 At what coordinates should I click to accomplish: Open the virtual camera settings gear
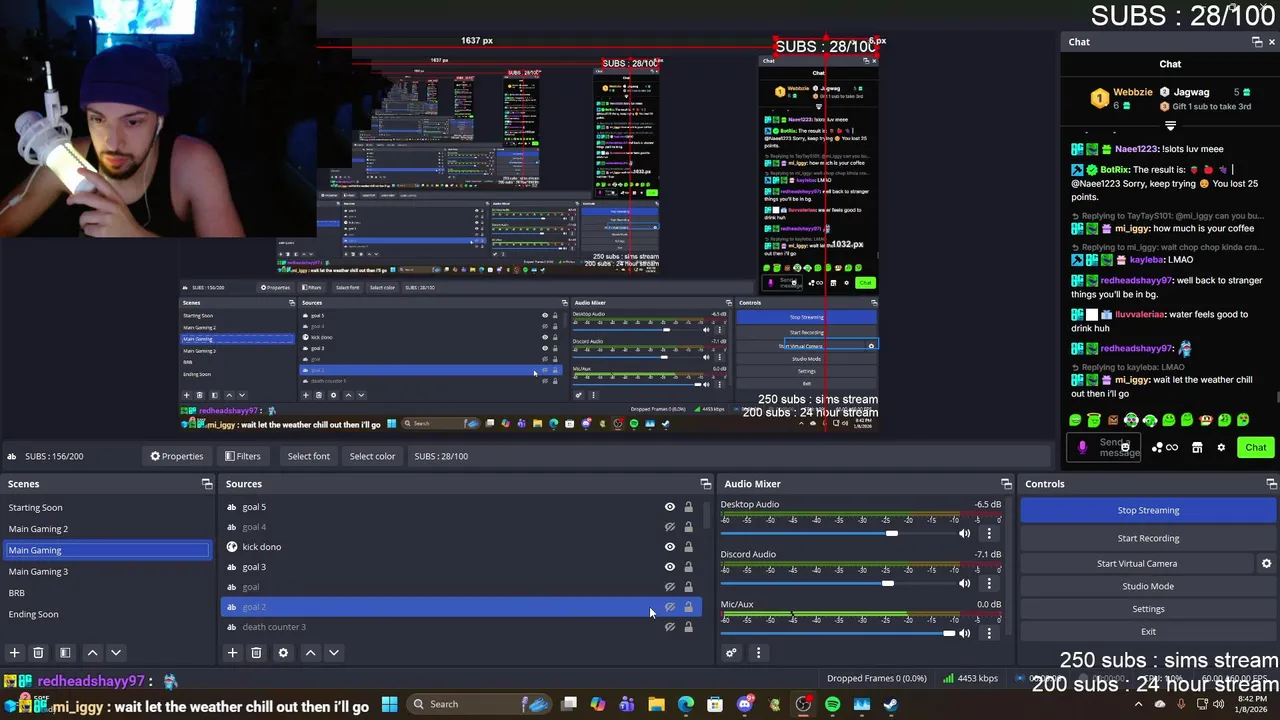(x=1266, y=563)
